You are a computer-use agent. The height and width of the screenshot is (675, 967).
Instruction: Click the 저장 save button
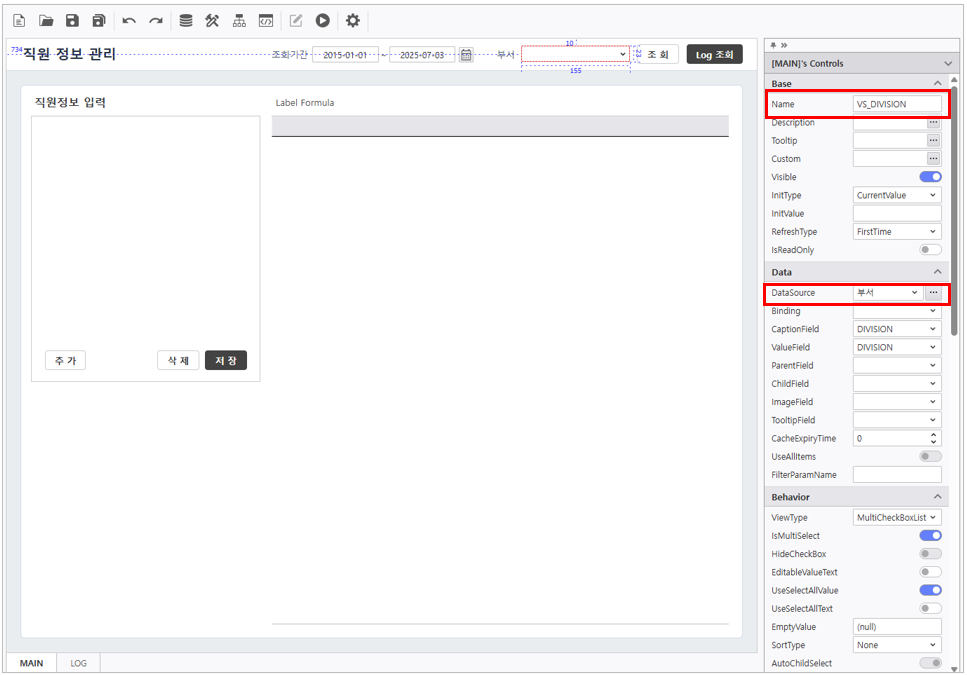(x=225, y=361)
